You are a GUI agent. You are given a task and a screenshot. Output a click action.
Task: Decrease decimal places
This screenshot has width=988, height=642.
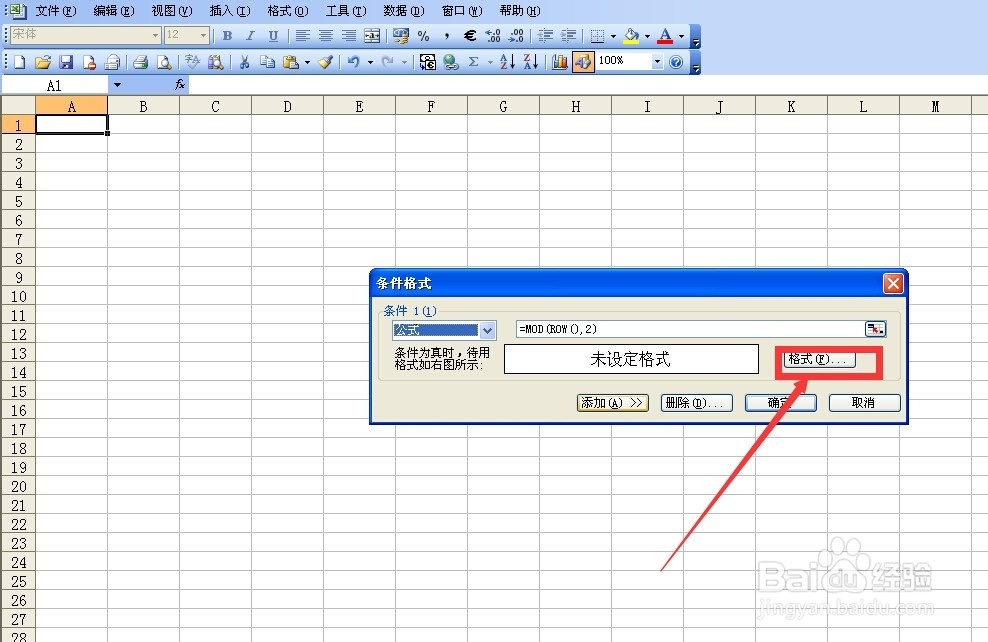[x=516, y=36]
